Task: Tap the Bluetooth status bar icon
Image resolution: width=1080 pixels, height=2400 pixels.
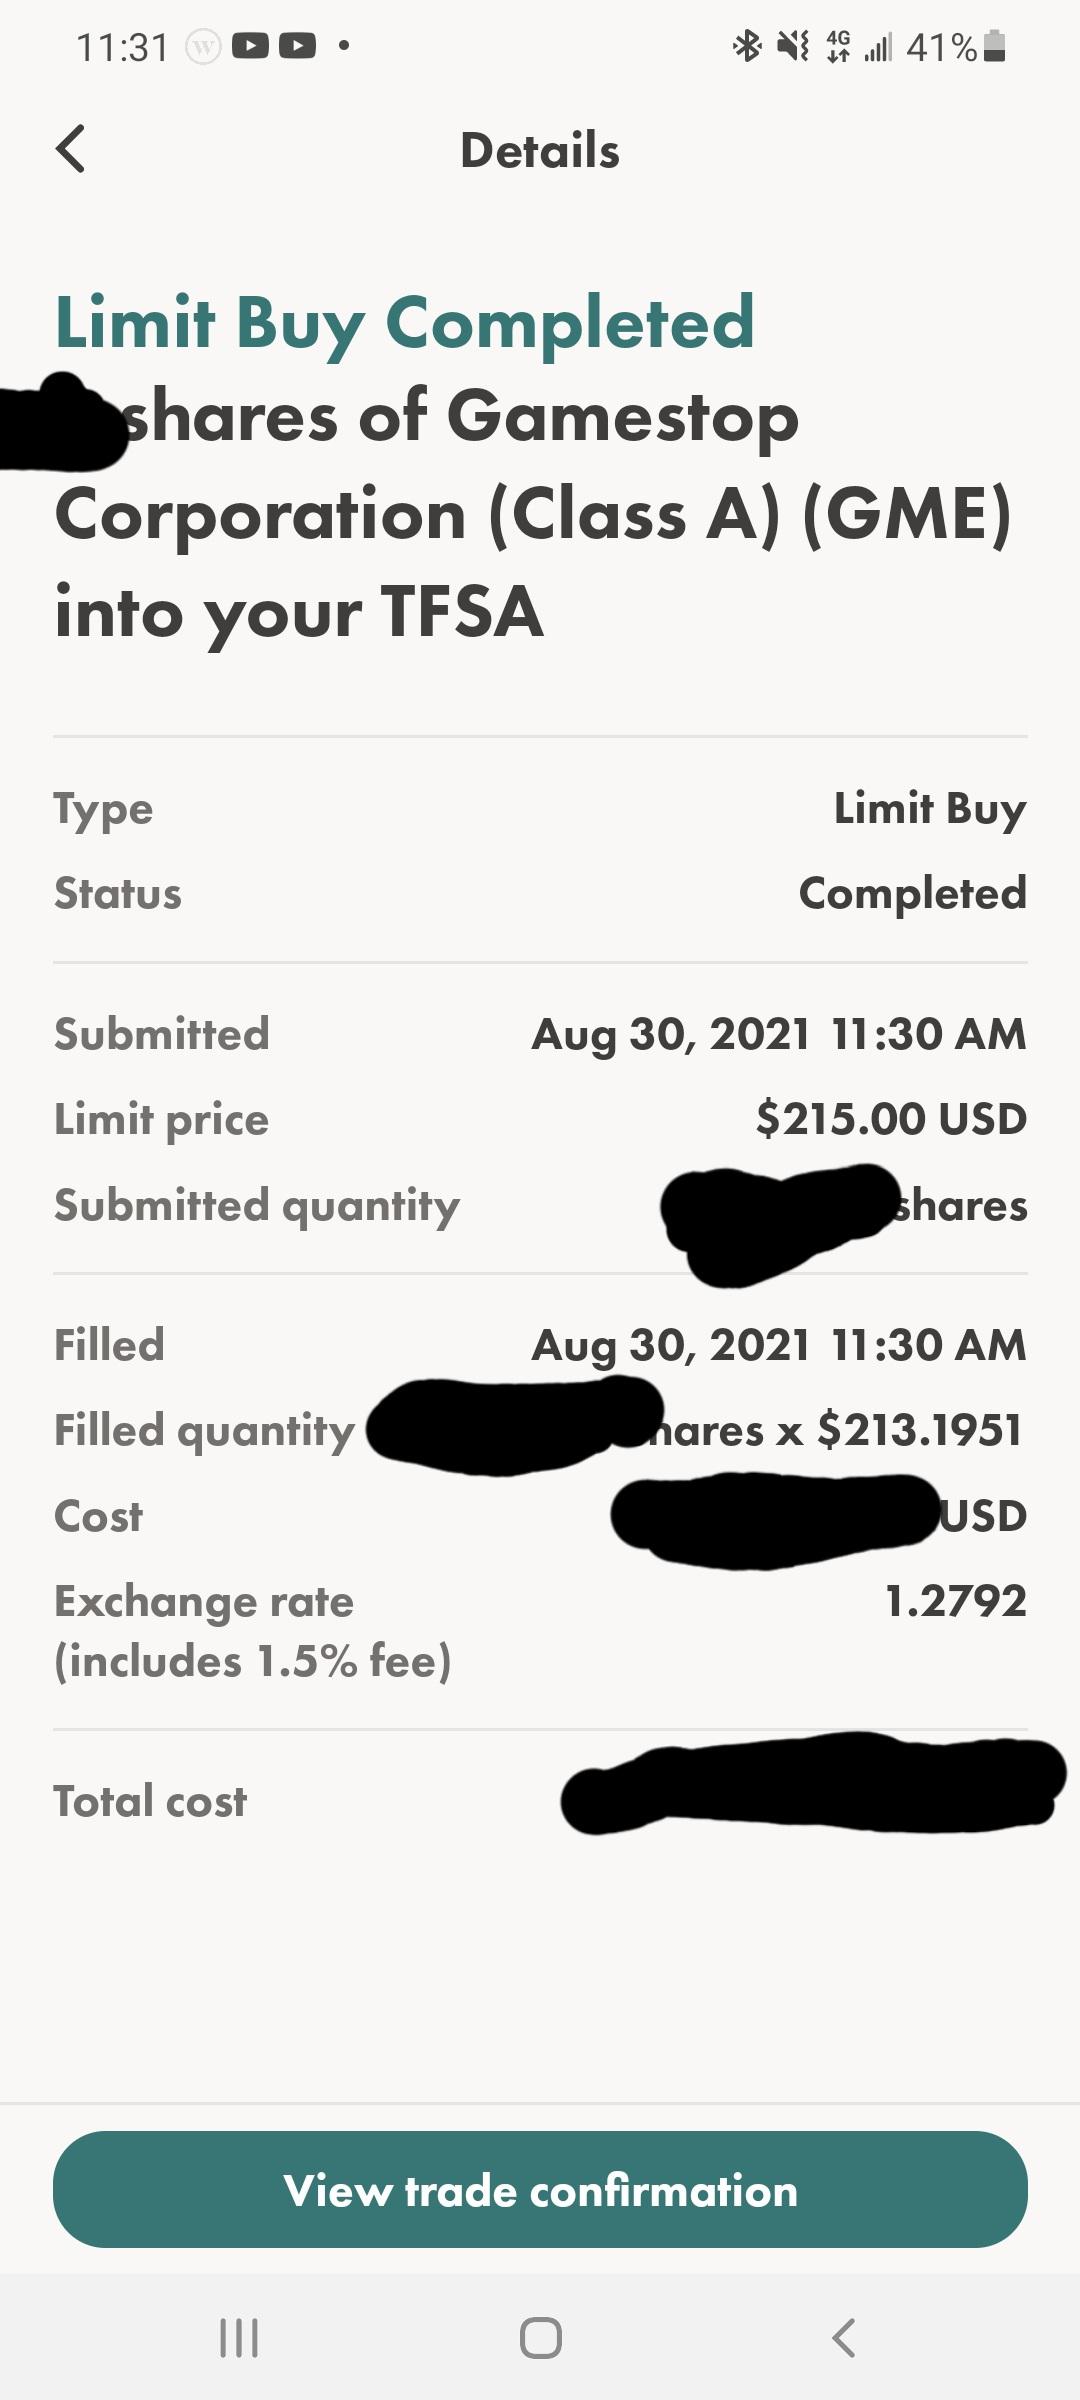Action: pos(747,46)
